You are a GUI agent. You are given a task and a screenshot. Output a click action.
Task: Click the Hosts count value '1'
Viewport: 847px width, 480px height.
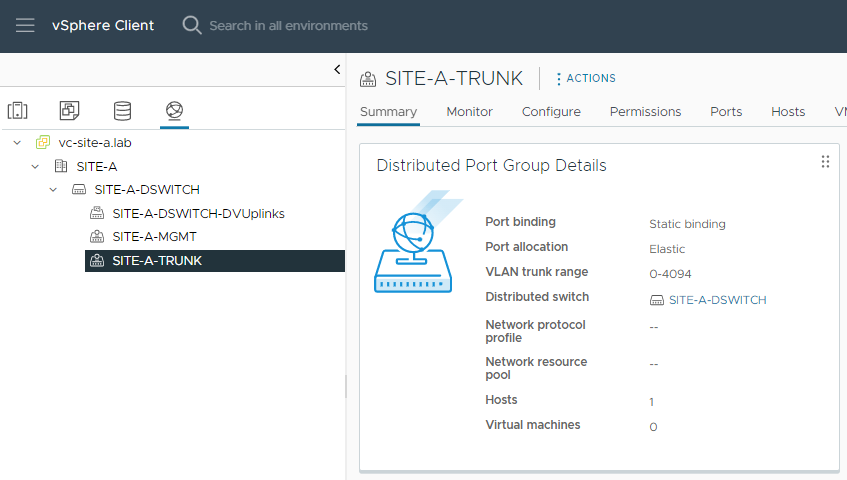coord(651,402)
